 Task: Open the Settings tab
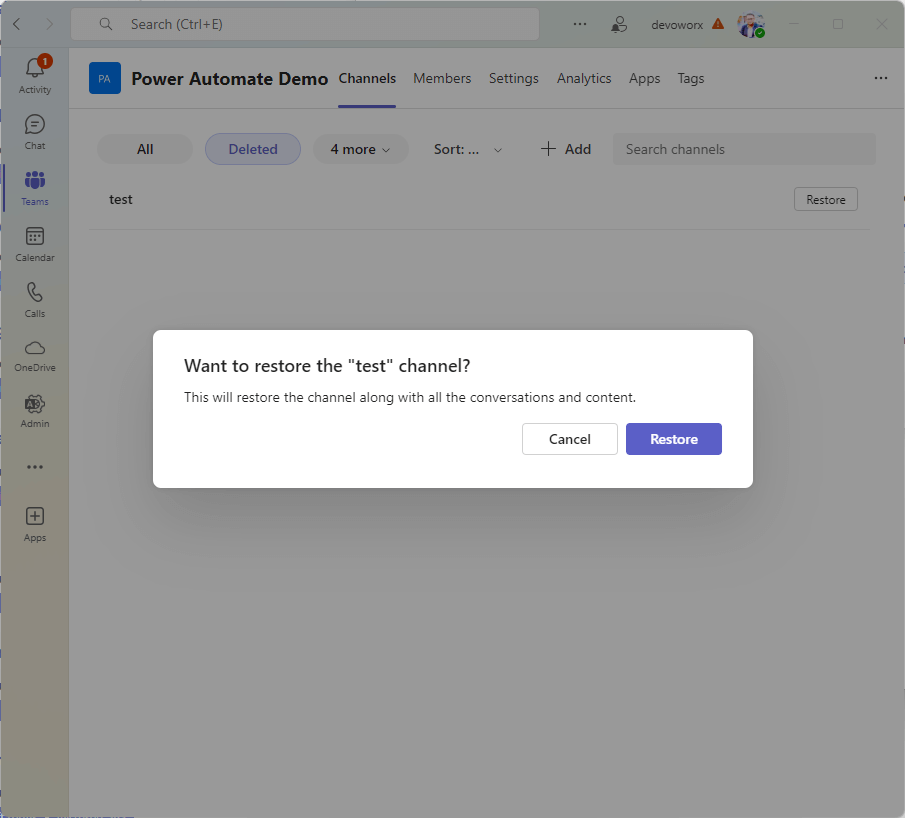(x=514, y=78)
